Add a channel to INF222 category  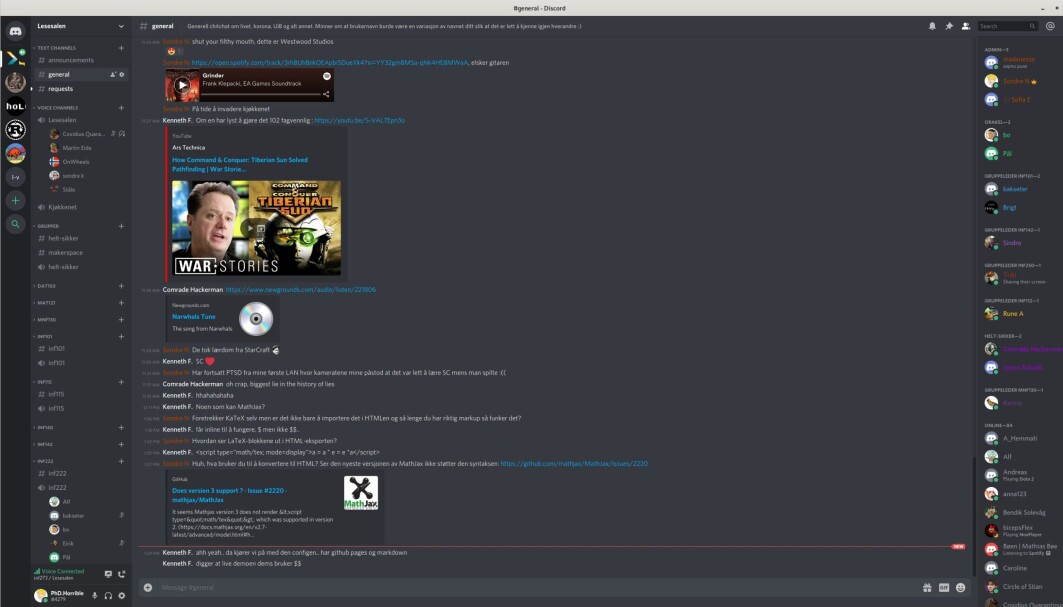click(x=121, y=461)
